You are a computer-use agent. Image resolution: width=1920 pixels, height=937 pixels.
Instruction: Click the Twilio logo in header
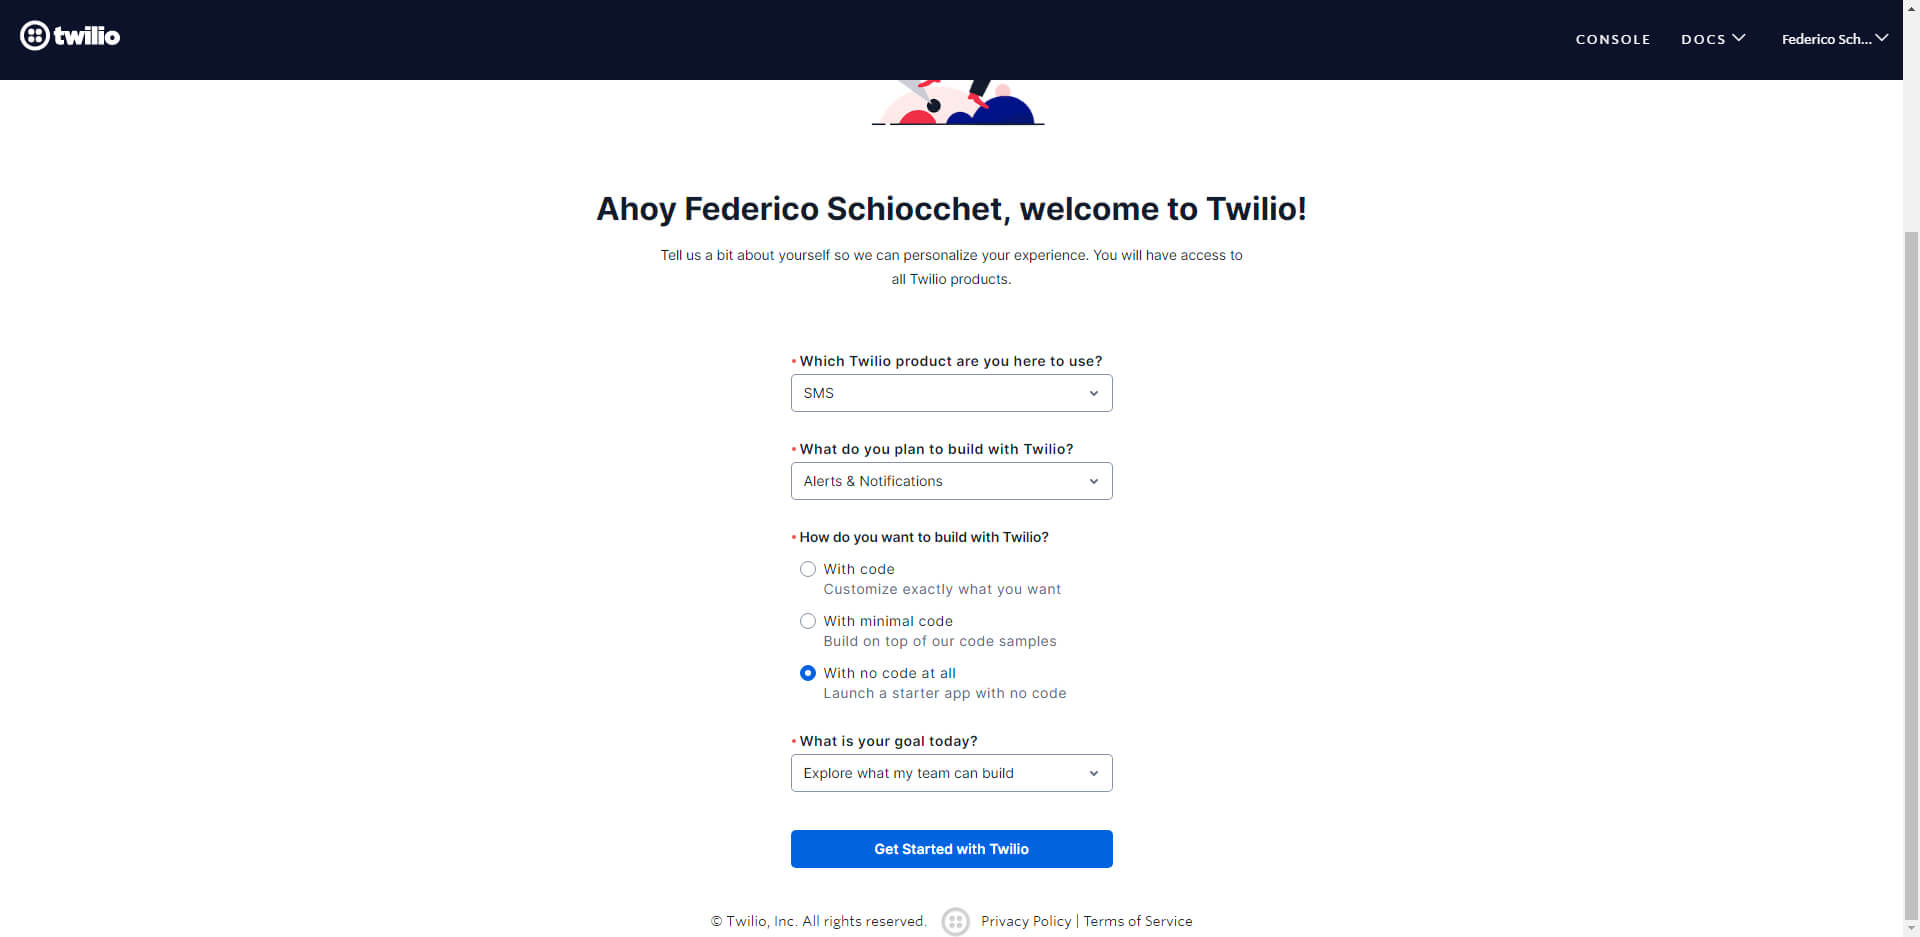[70, 36]
